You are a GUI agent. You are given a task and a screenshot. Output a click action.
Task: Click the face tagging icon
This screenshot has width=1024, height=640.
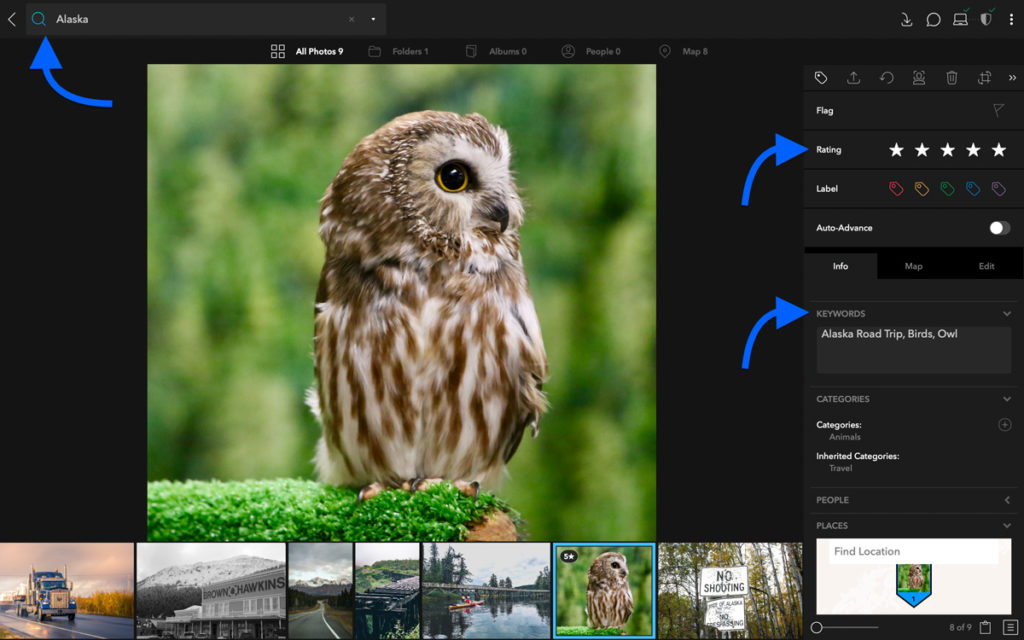click(x=919, y=78)
